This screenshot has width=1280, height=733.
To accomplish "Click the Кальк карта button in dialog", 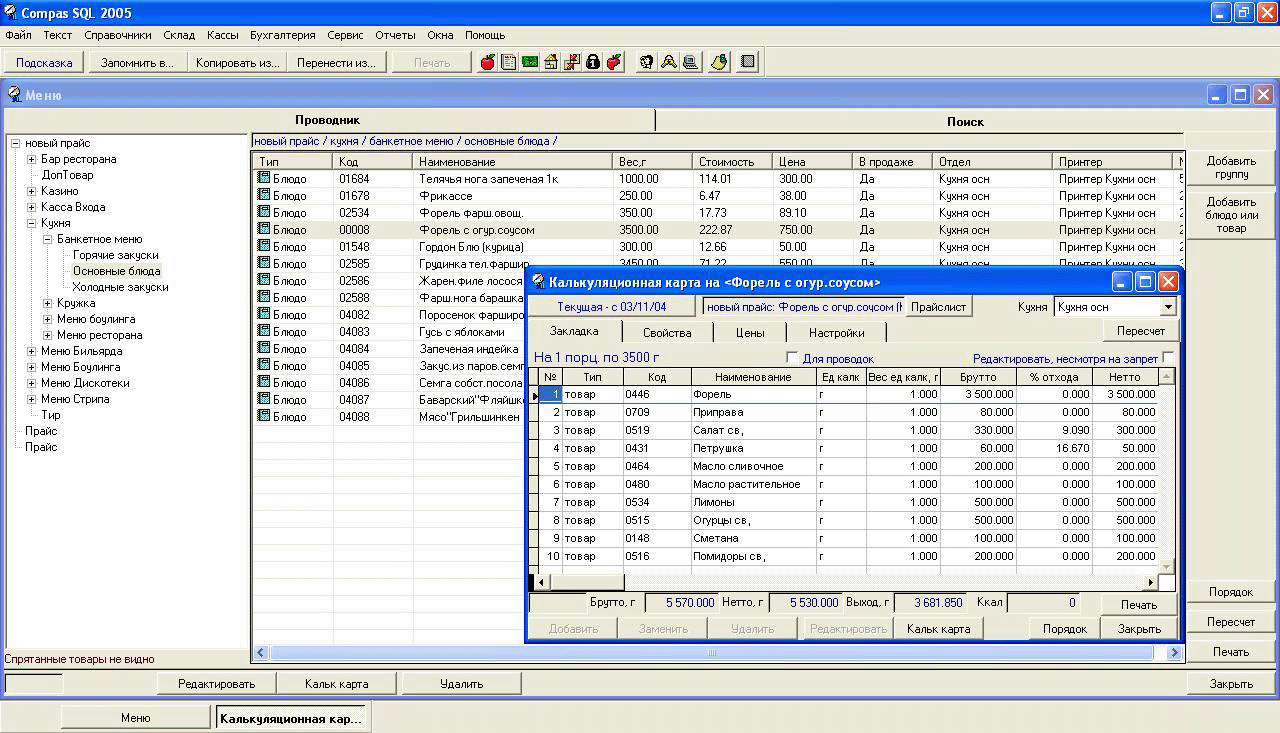I will click(938, 629).
